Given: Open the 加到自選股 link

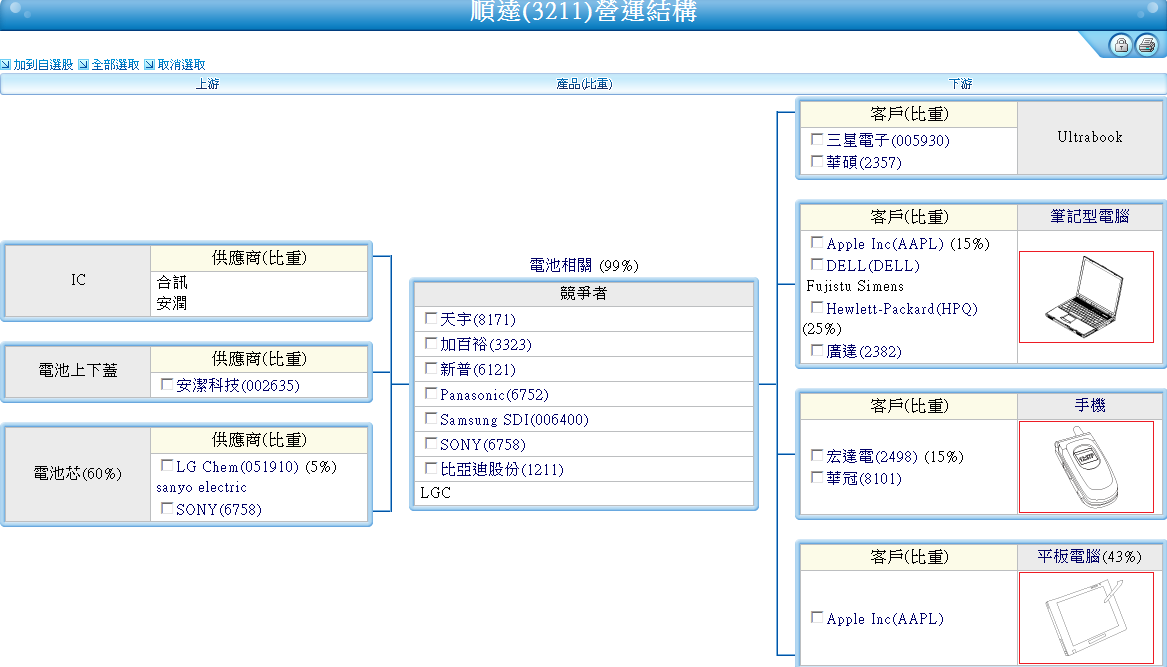Looking at the screenshot, I should coord(43,65).
